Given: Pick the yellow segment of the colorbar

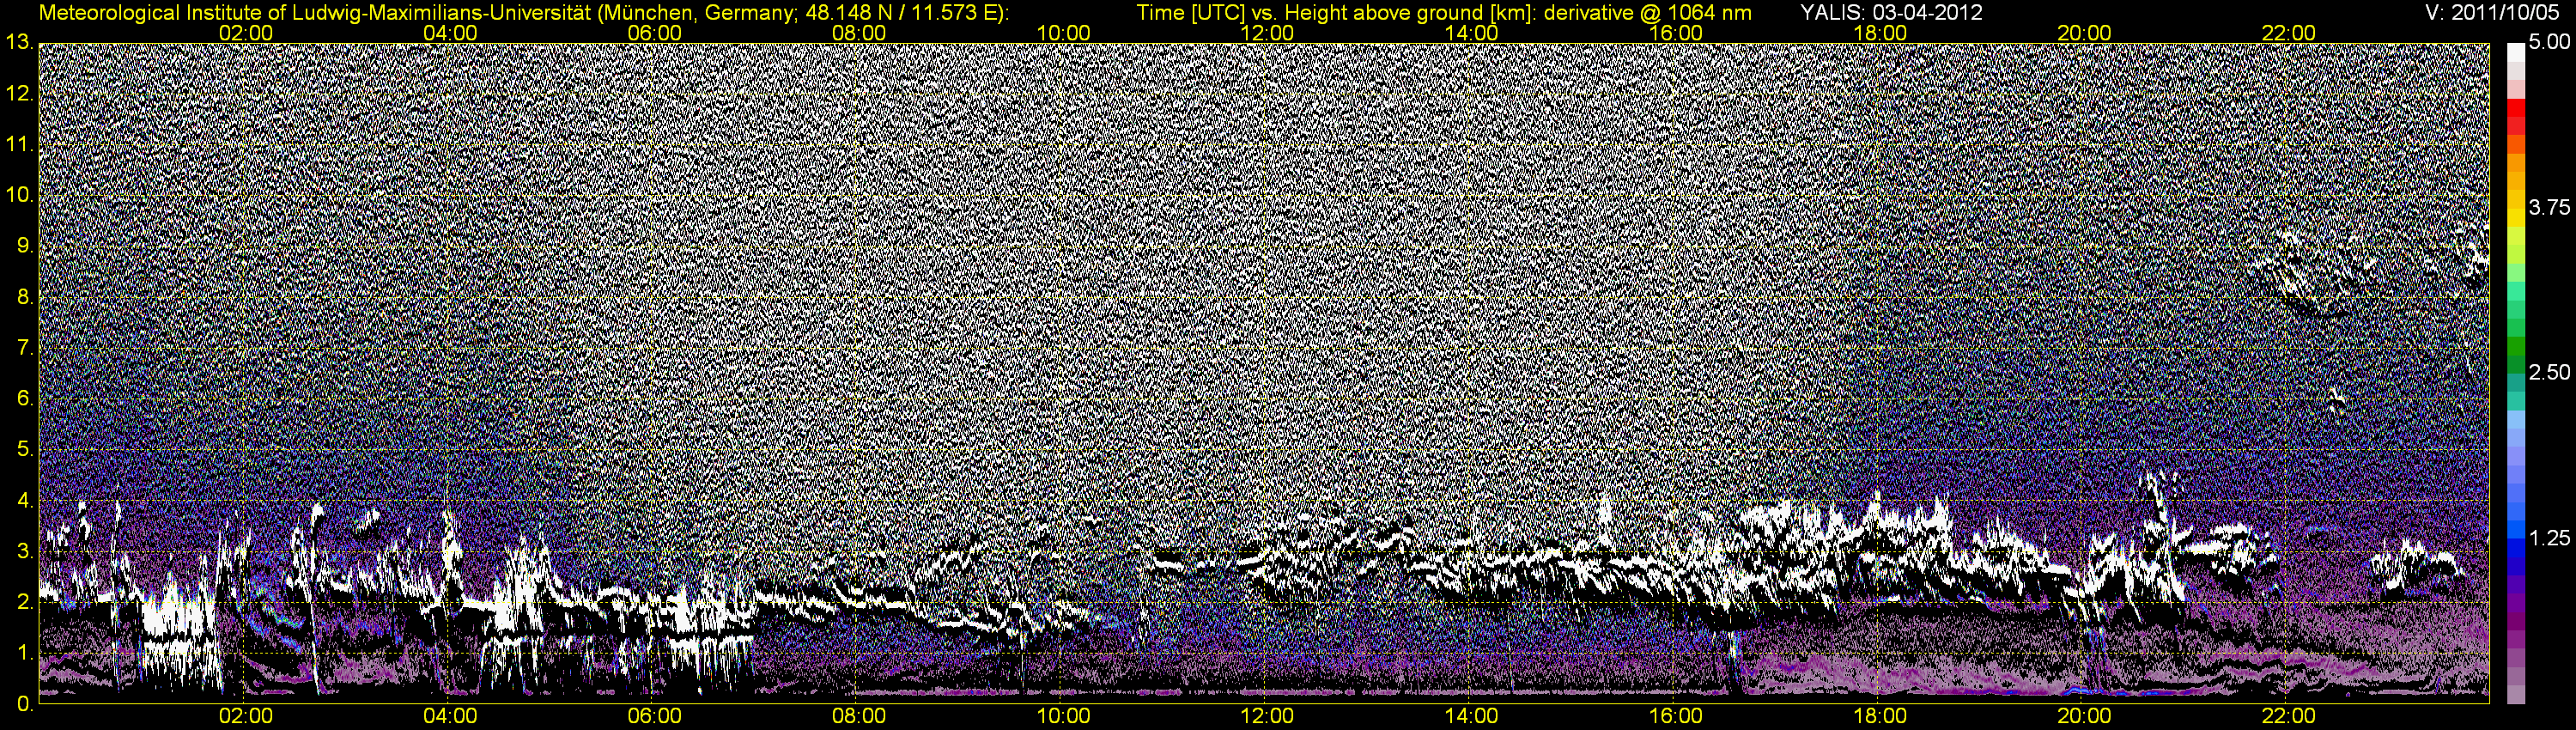Looking at the screenshot, I should (2515, 220).
